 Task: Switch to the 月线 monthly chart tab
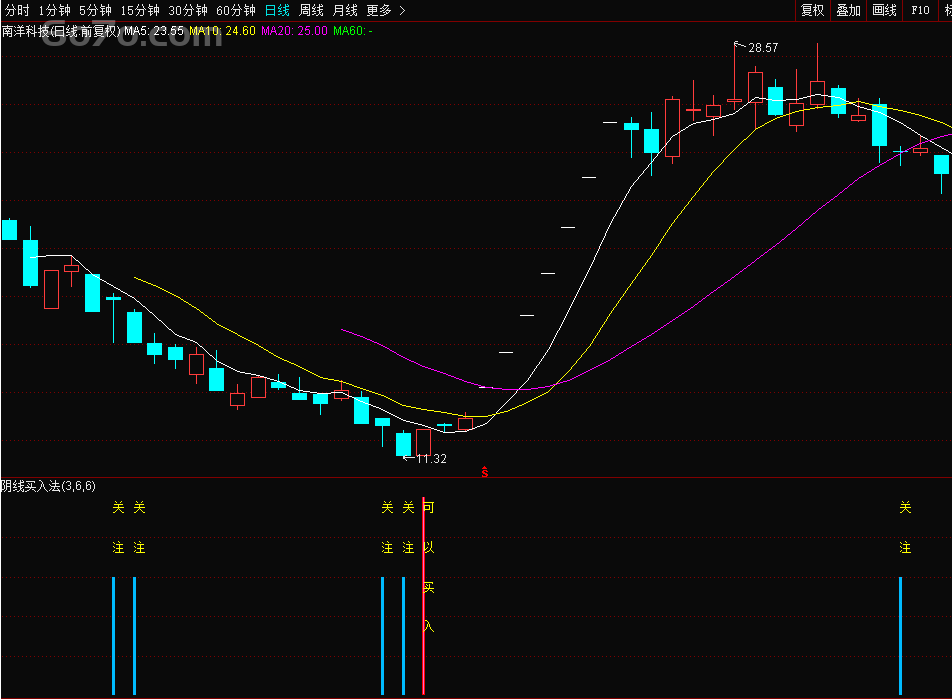coord(345,10)
